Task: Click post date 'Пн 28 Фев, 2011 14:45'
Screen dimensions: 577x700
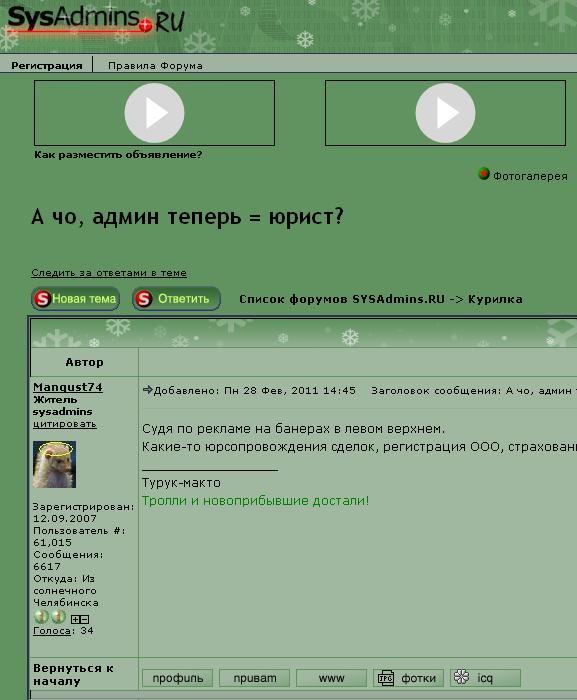Action: point(290,391)
